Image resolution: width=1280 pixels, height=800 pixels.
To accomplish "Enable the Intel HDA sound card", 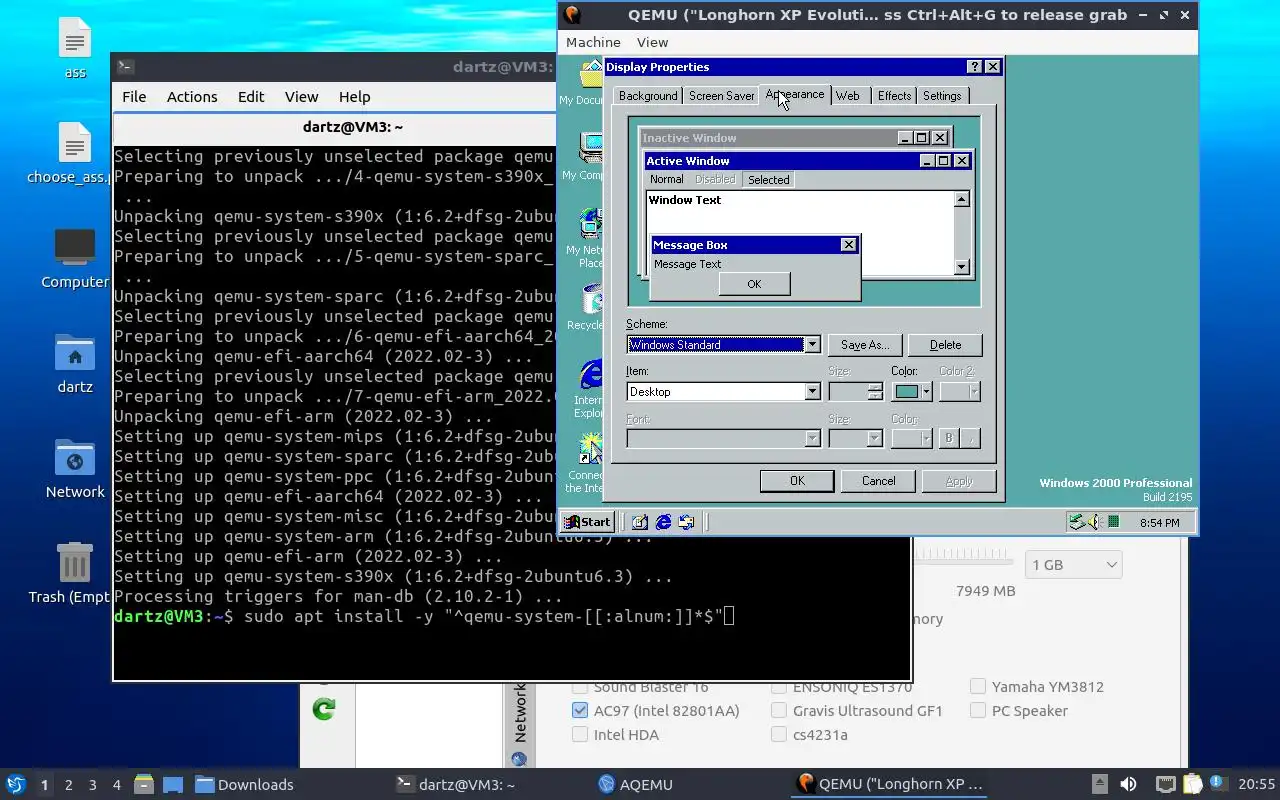I will point(580,735).
